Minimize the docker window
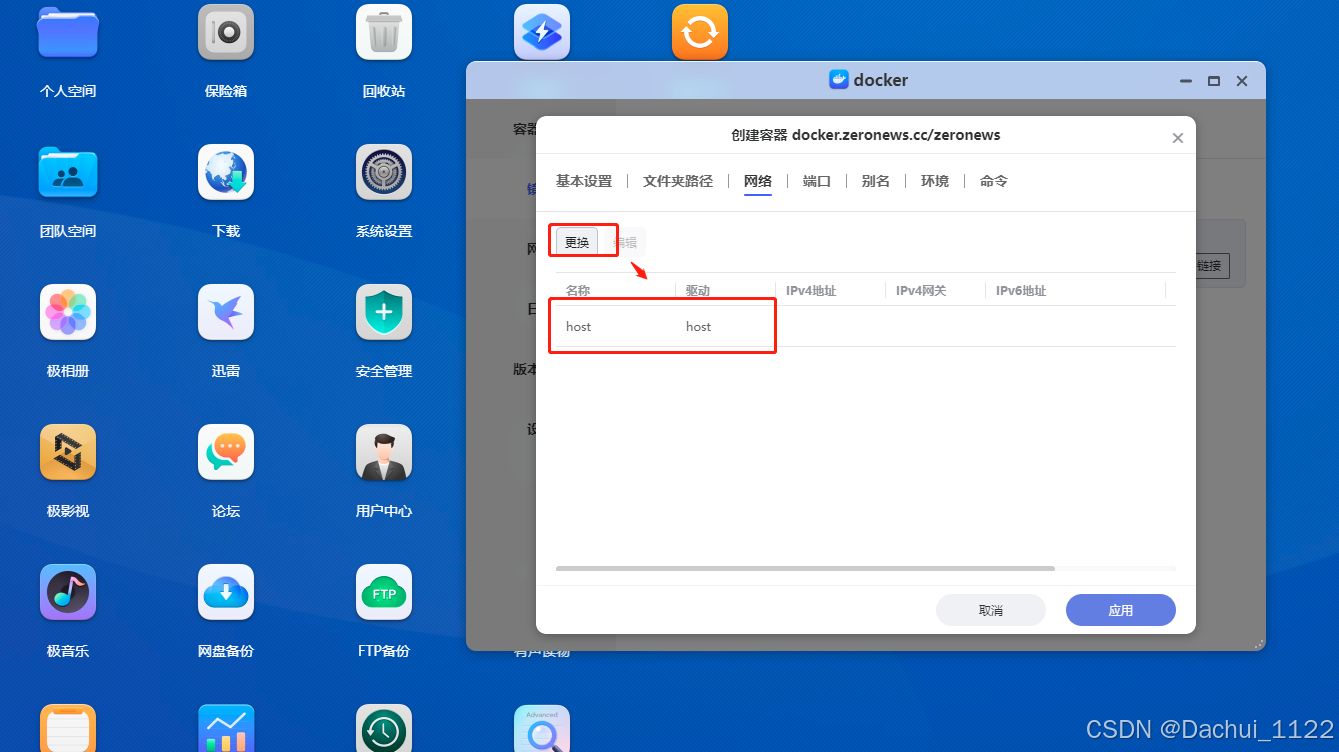 (1186, 81)
